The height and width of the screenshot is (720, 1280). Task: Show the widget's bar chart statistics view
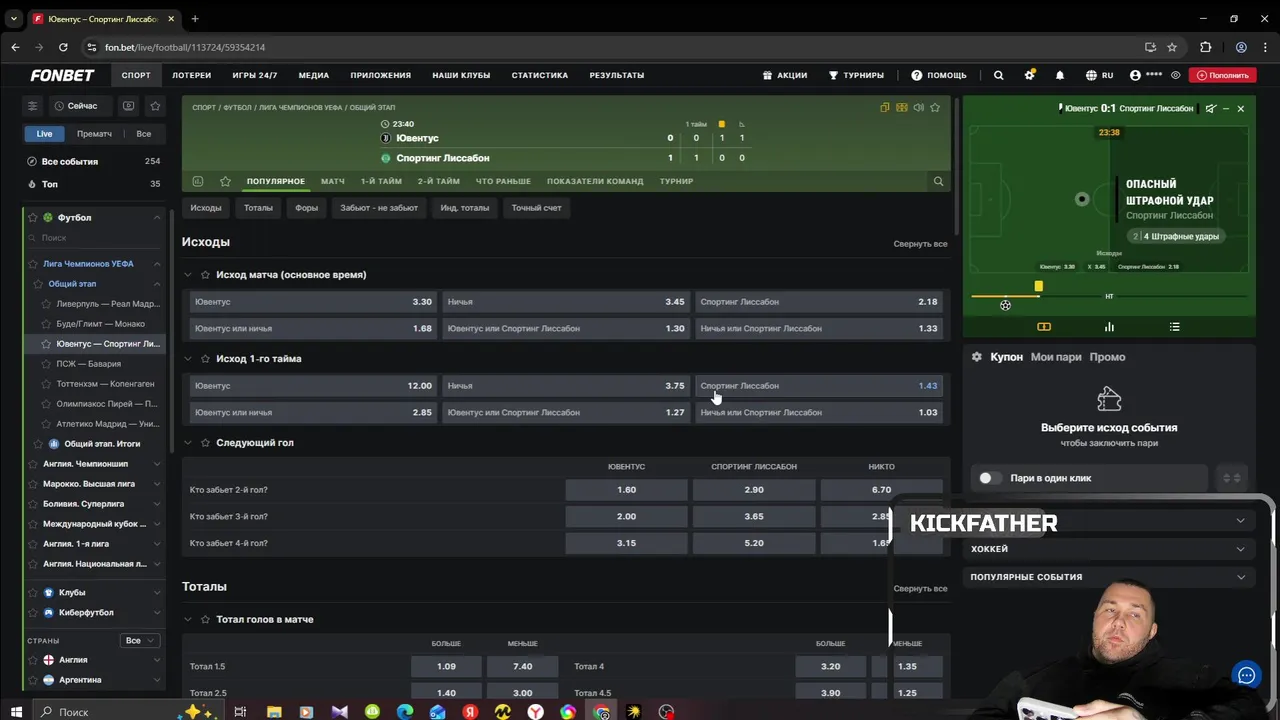coord(1109,327)
